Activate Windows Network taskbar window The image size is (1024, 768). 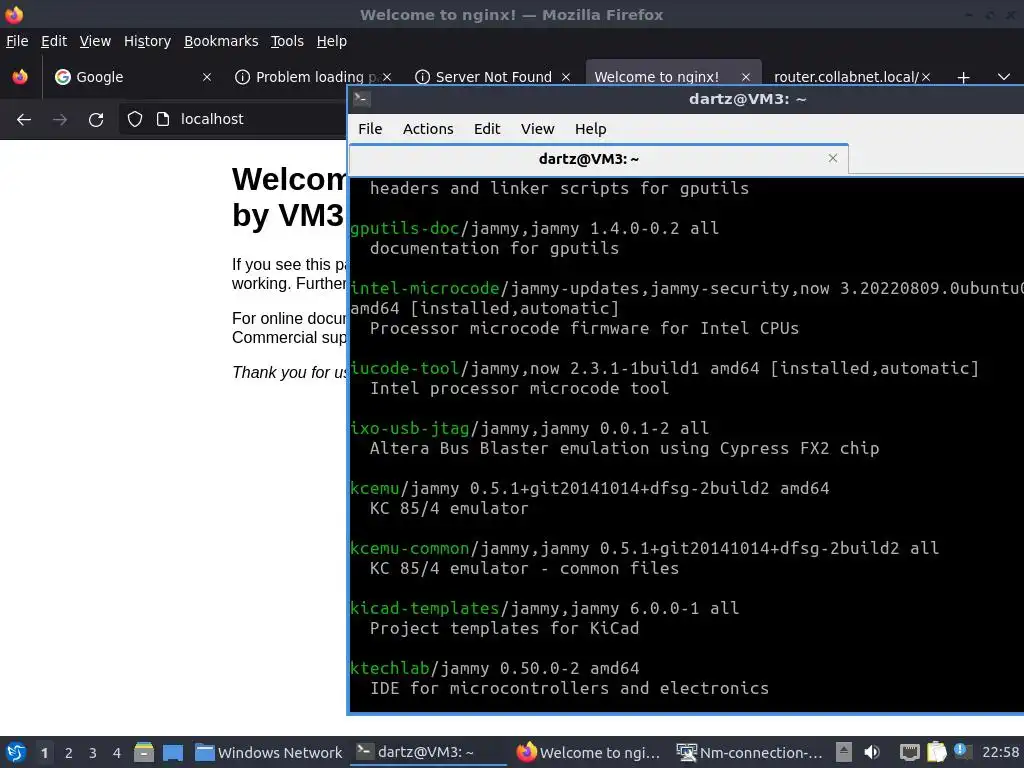(x=269, y=752)
